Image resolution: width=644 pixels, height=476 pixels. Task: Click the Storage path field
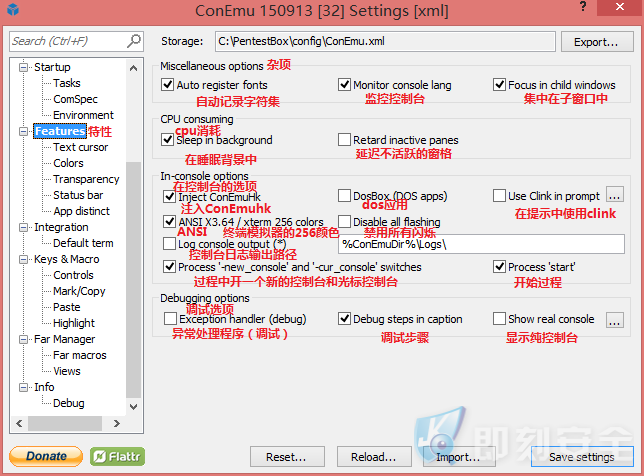click(385, 41)
